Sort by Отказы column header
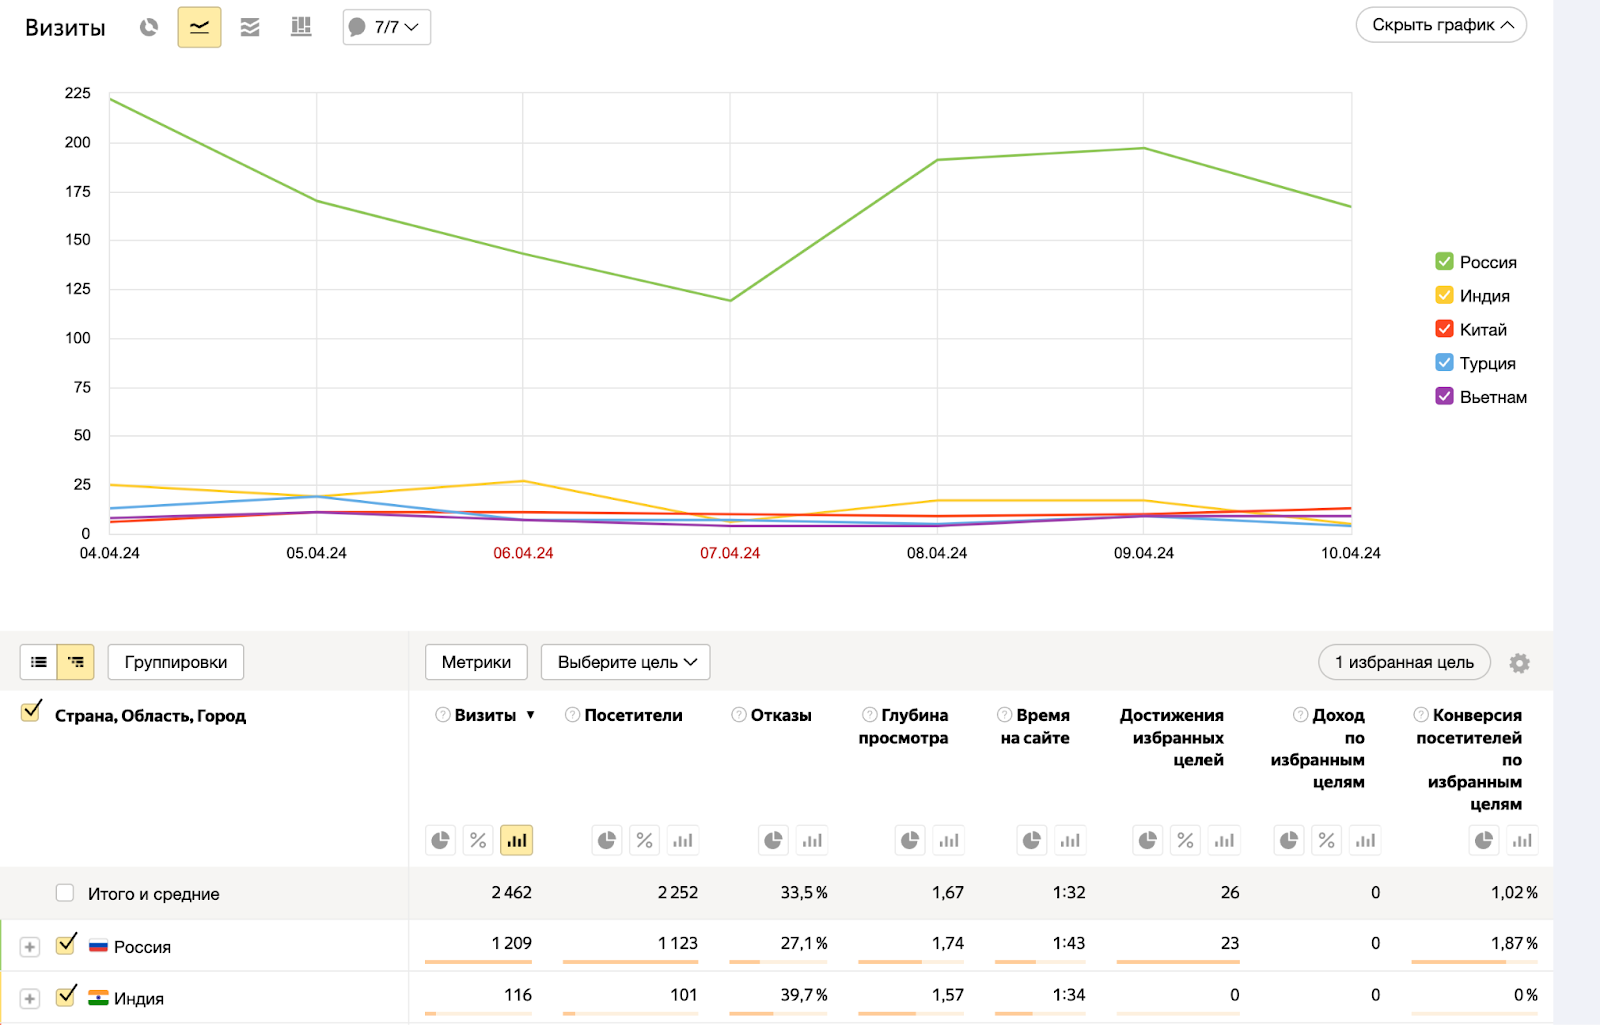This screenshot has height=1025, width=1600. click(781, 715)
